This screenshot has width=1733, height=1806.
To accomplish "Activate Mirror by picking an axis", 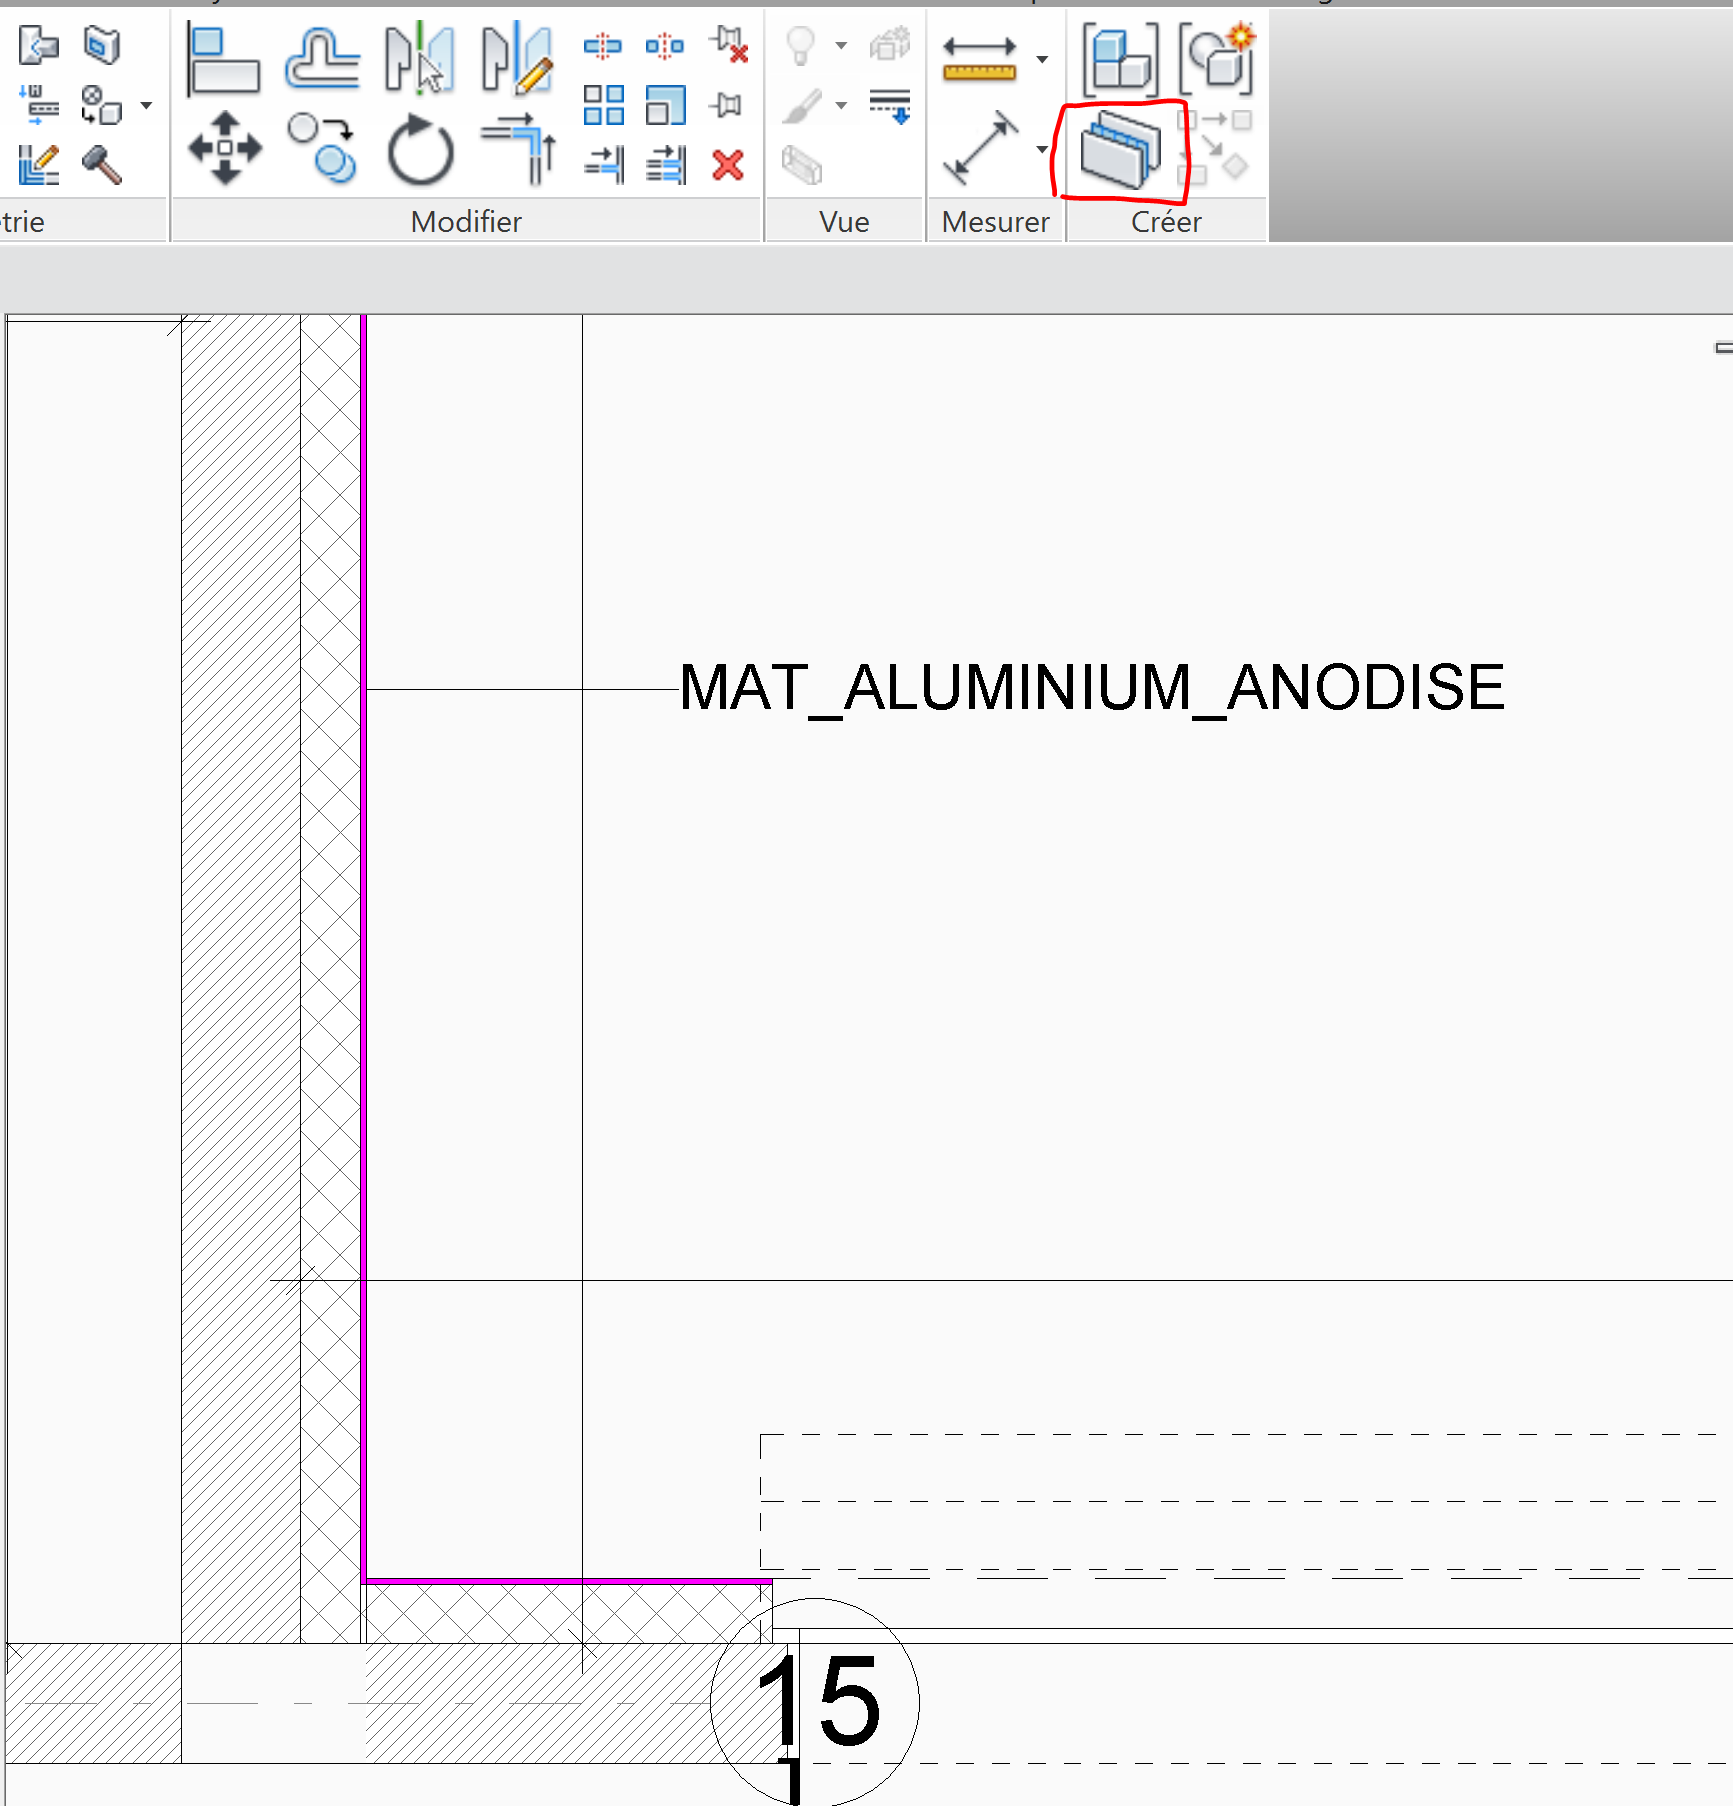I will (419, 60).
